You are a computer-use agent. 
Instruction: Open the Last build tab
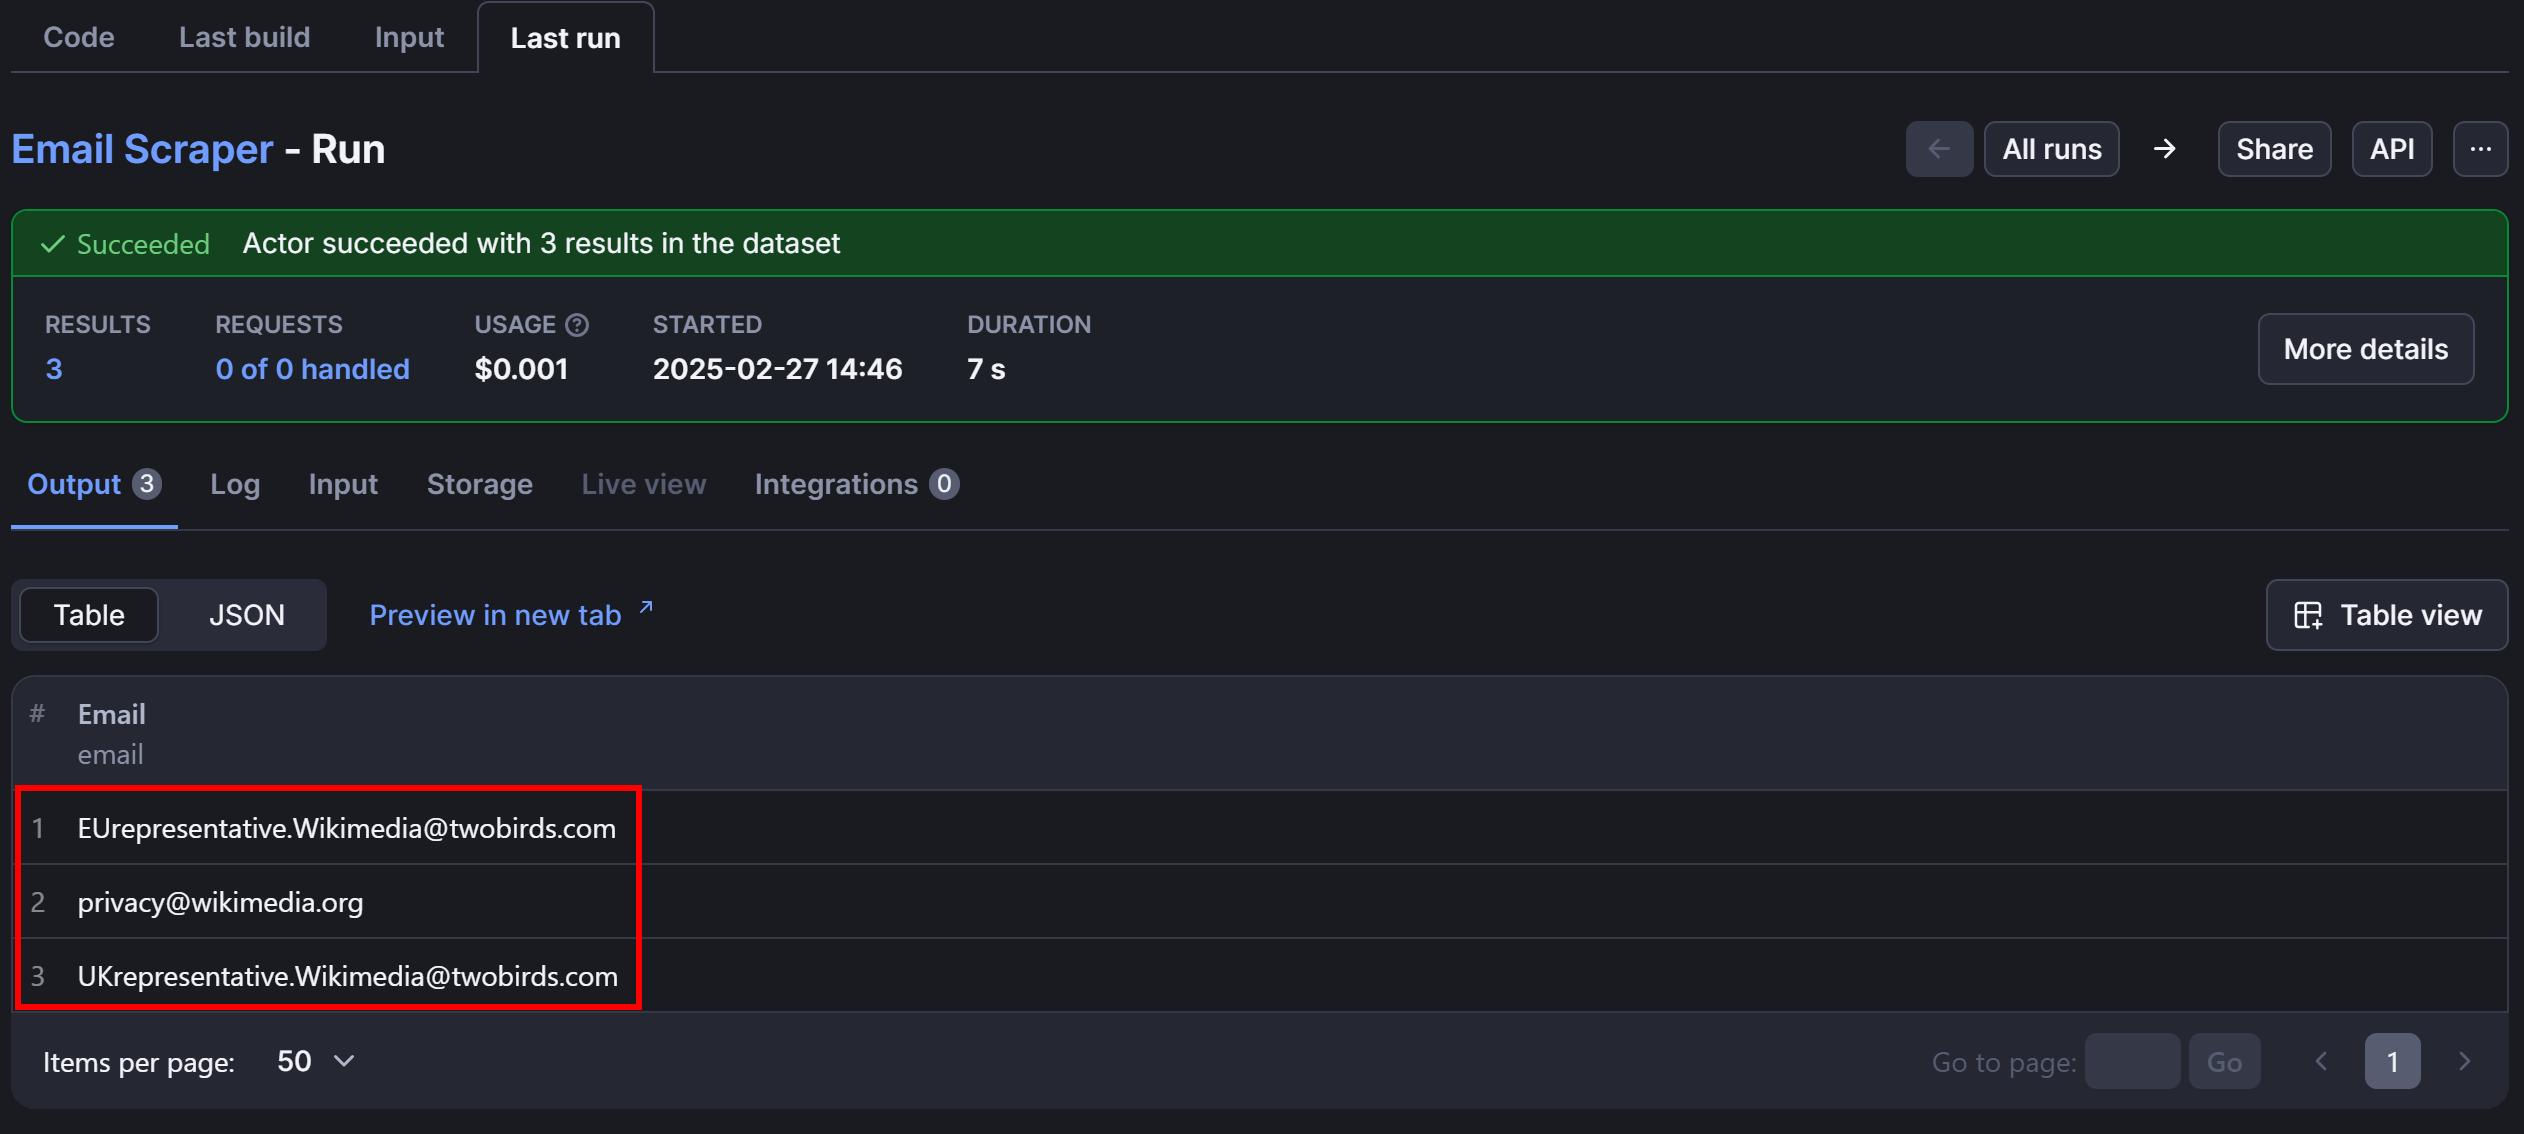(244, 37)
